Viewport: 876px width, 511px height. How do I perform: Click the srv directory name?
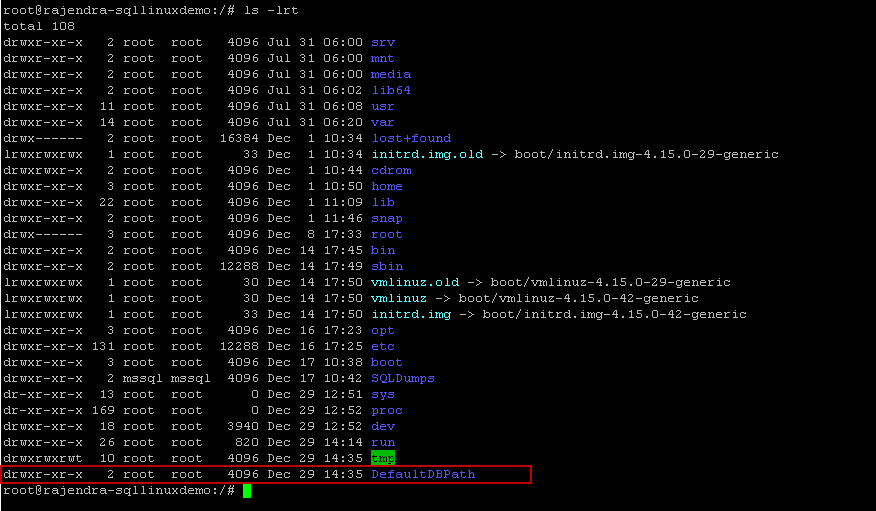point(383,42)
